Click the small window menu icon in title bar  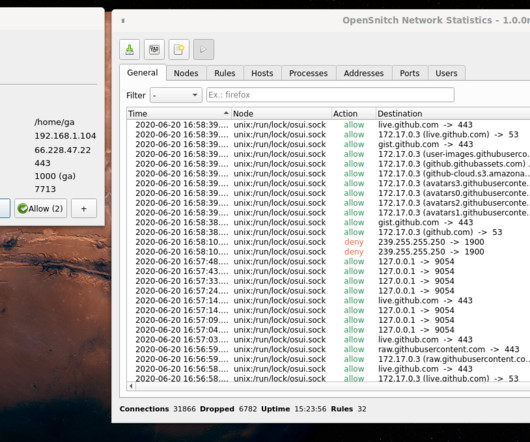[x=123, y=21]
